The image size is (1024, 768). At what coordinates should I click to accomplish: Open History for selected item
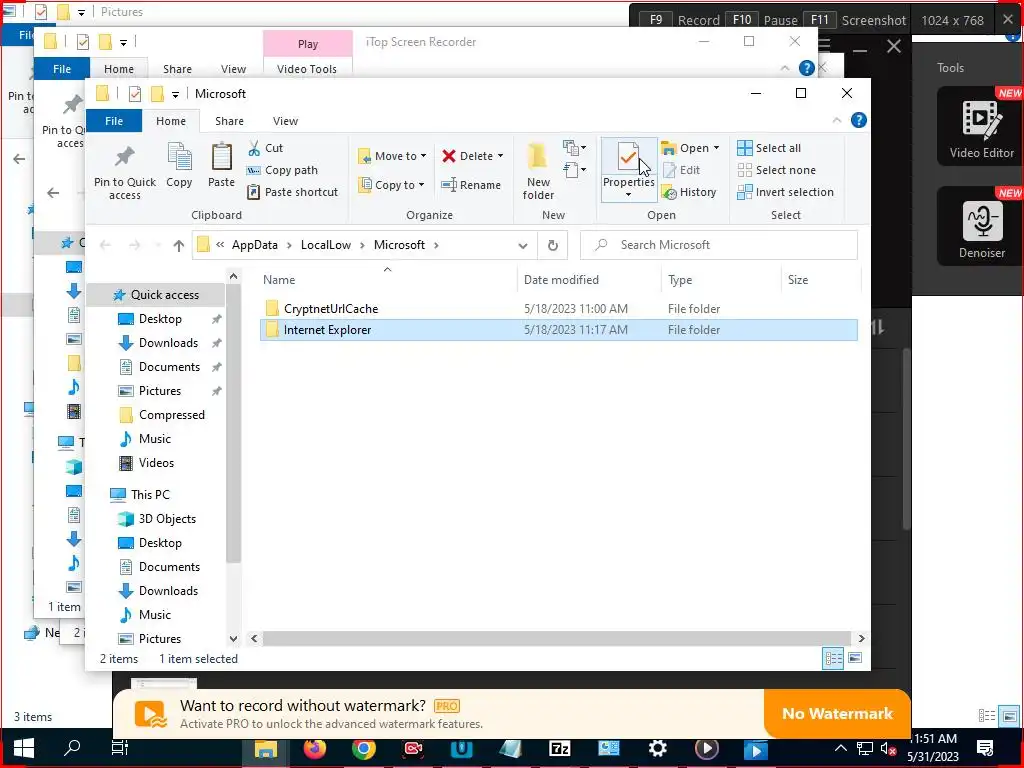689,192
